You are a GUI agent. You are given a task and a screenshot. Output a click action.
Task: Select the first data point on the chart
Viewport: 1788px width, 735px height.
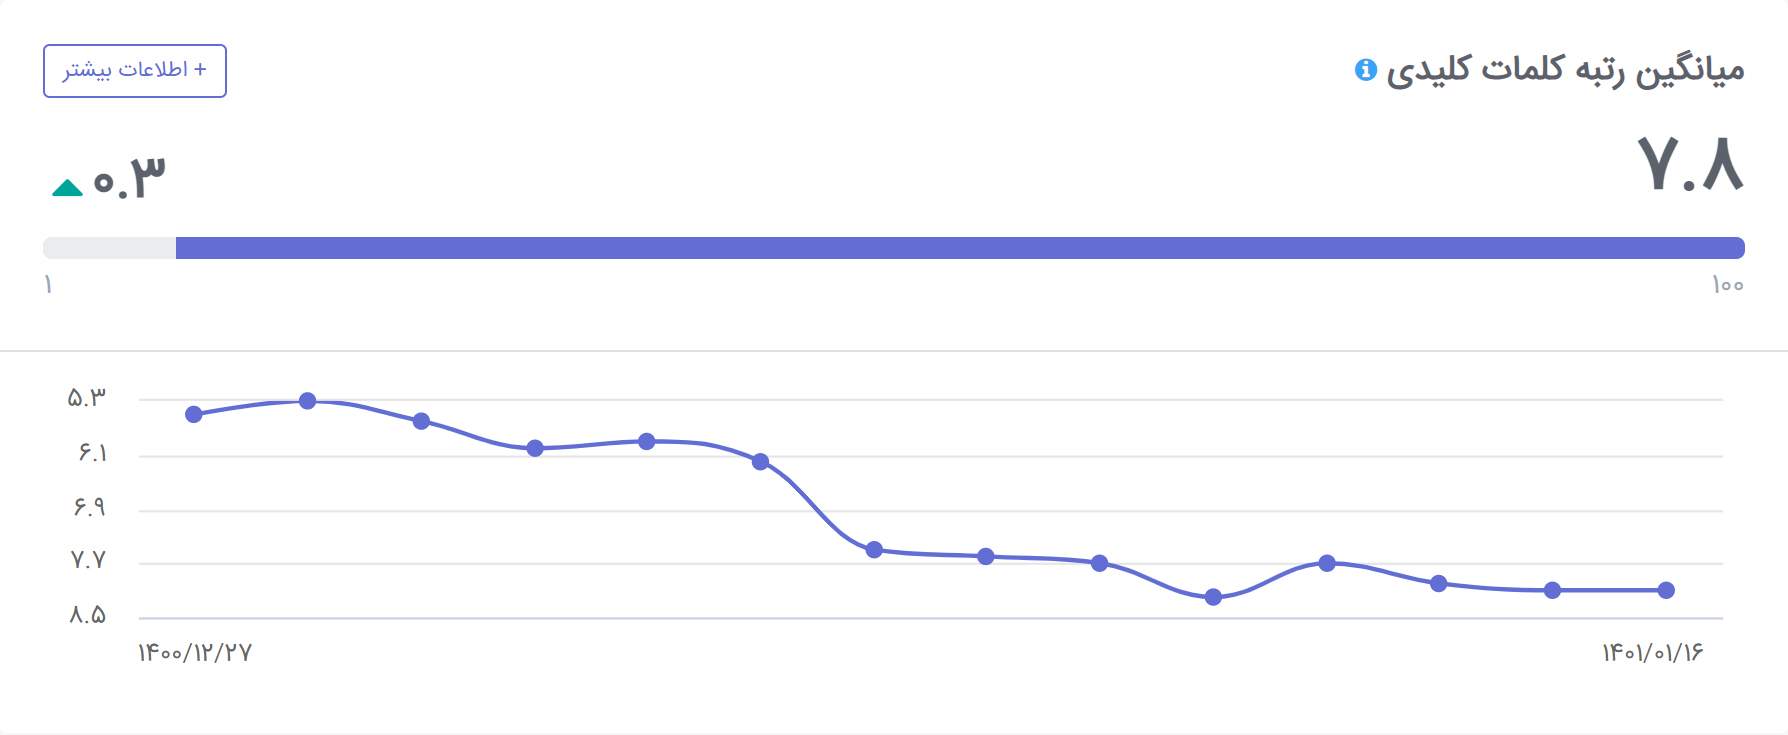194,414
